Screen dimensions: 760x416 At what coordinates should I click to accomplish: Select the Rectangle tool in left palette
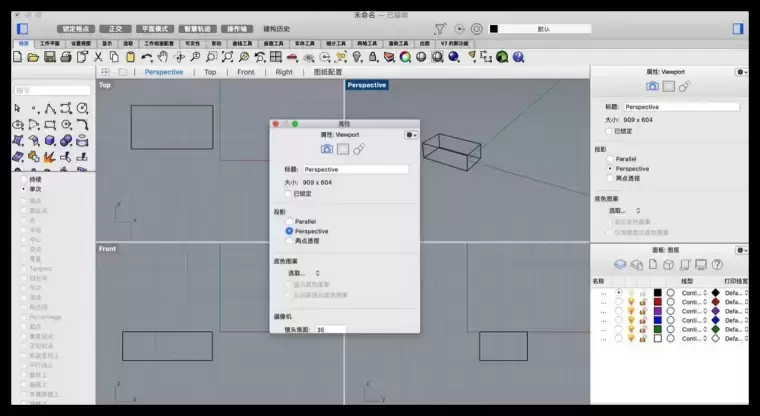[50, 125]
